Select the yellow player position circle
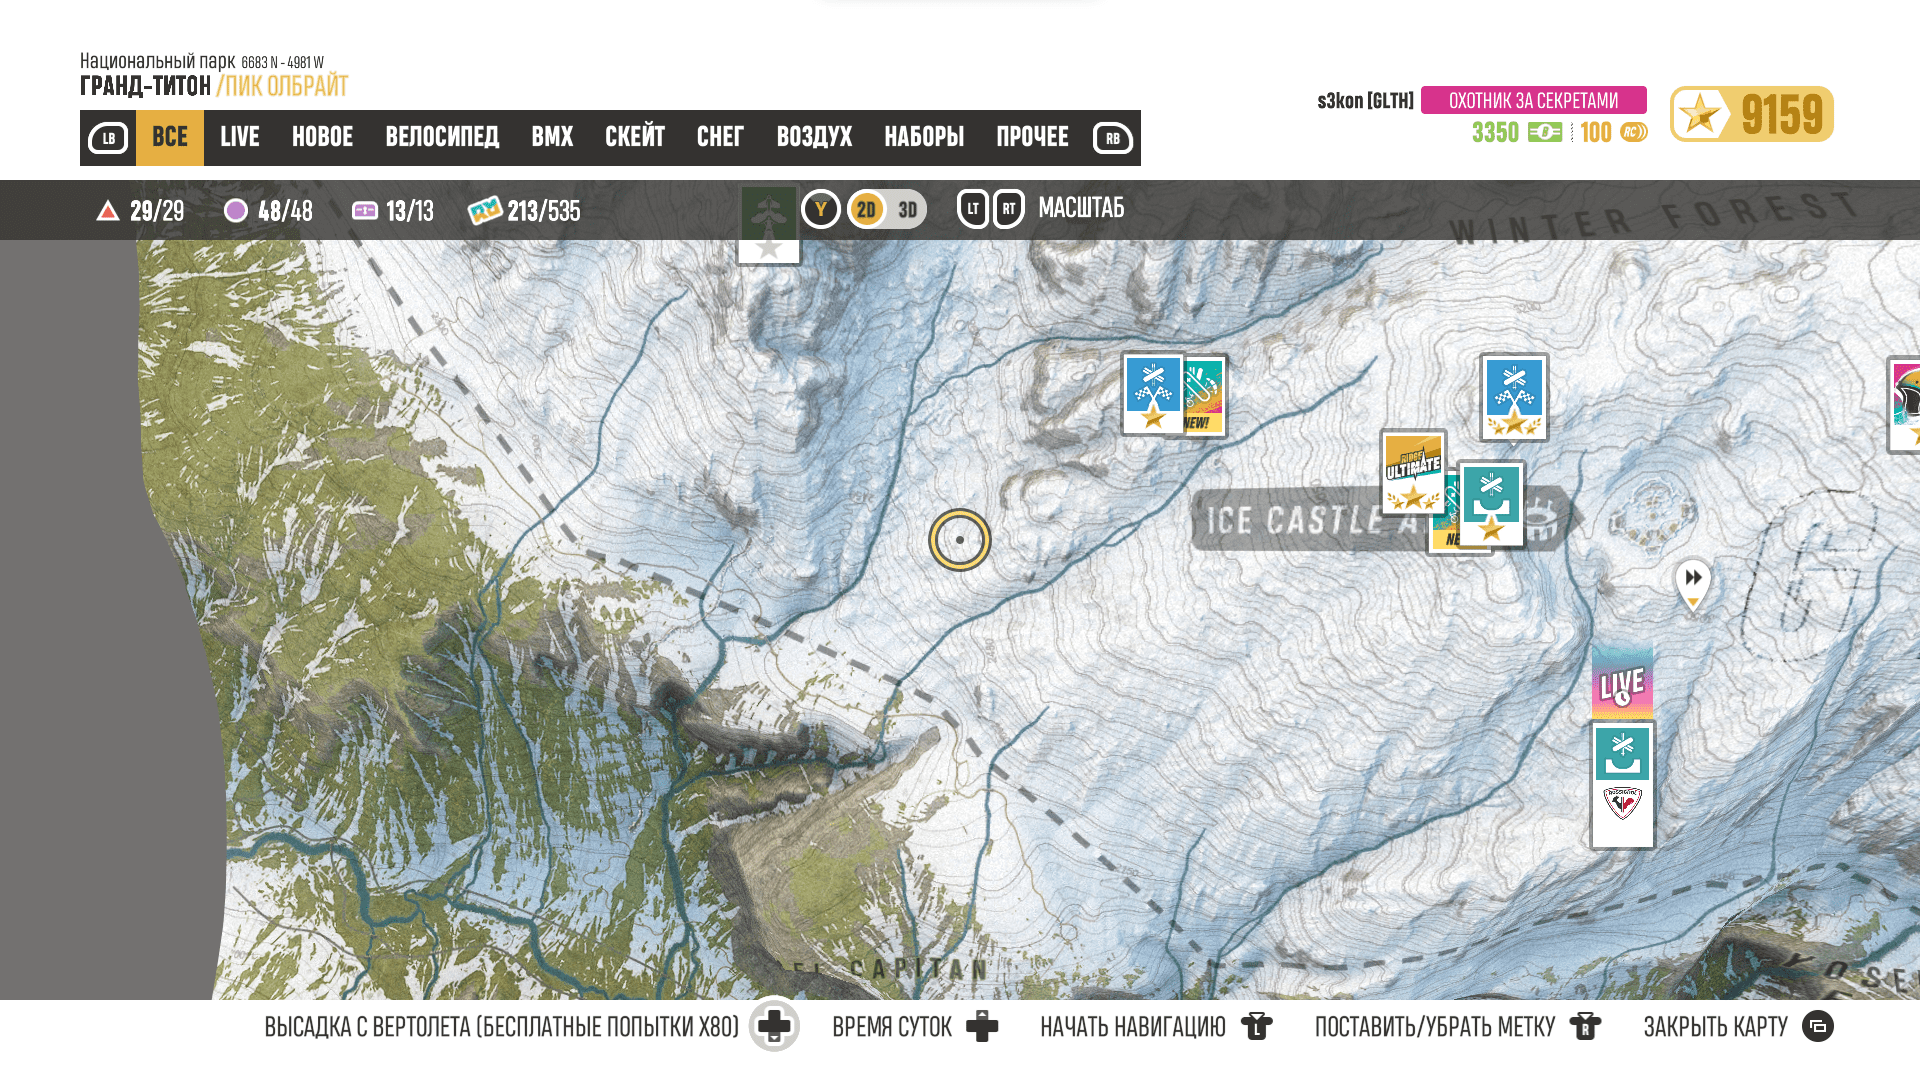This screenshot has height=1080, width=1920. [960, 540]
